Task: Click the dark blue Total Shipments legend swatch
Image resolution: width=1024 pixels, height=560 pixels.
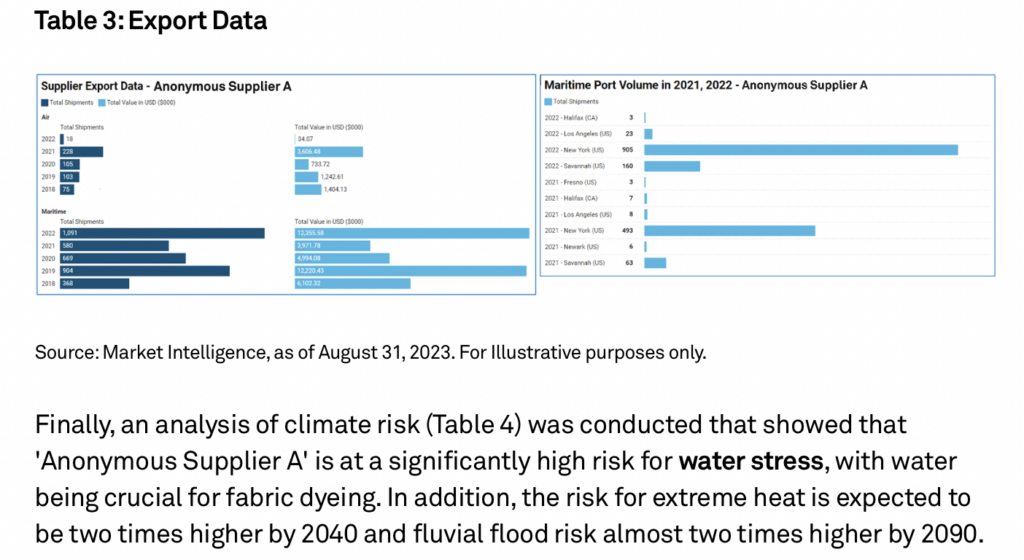Action: pos(44,102)
